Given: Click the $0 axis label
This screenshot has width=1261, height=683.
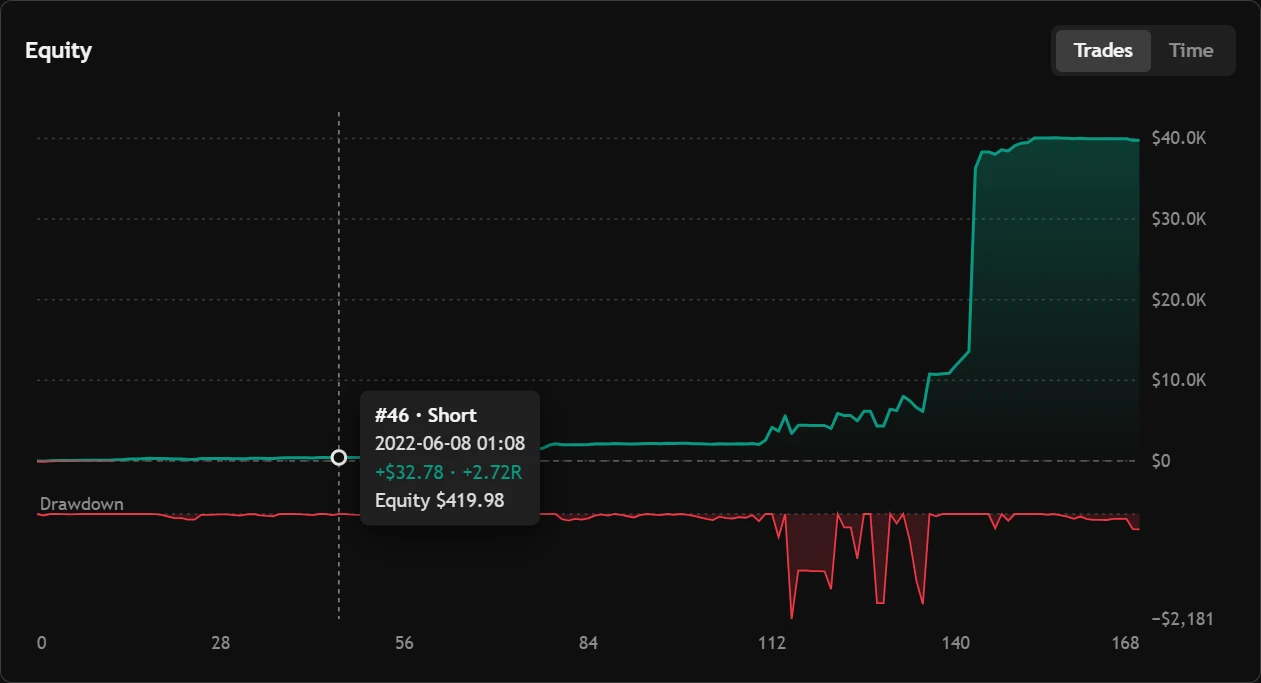Looking at the screenshot, I should pyautogui.click(x=1163, y=461).
